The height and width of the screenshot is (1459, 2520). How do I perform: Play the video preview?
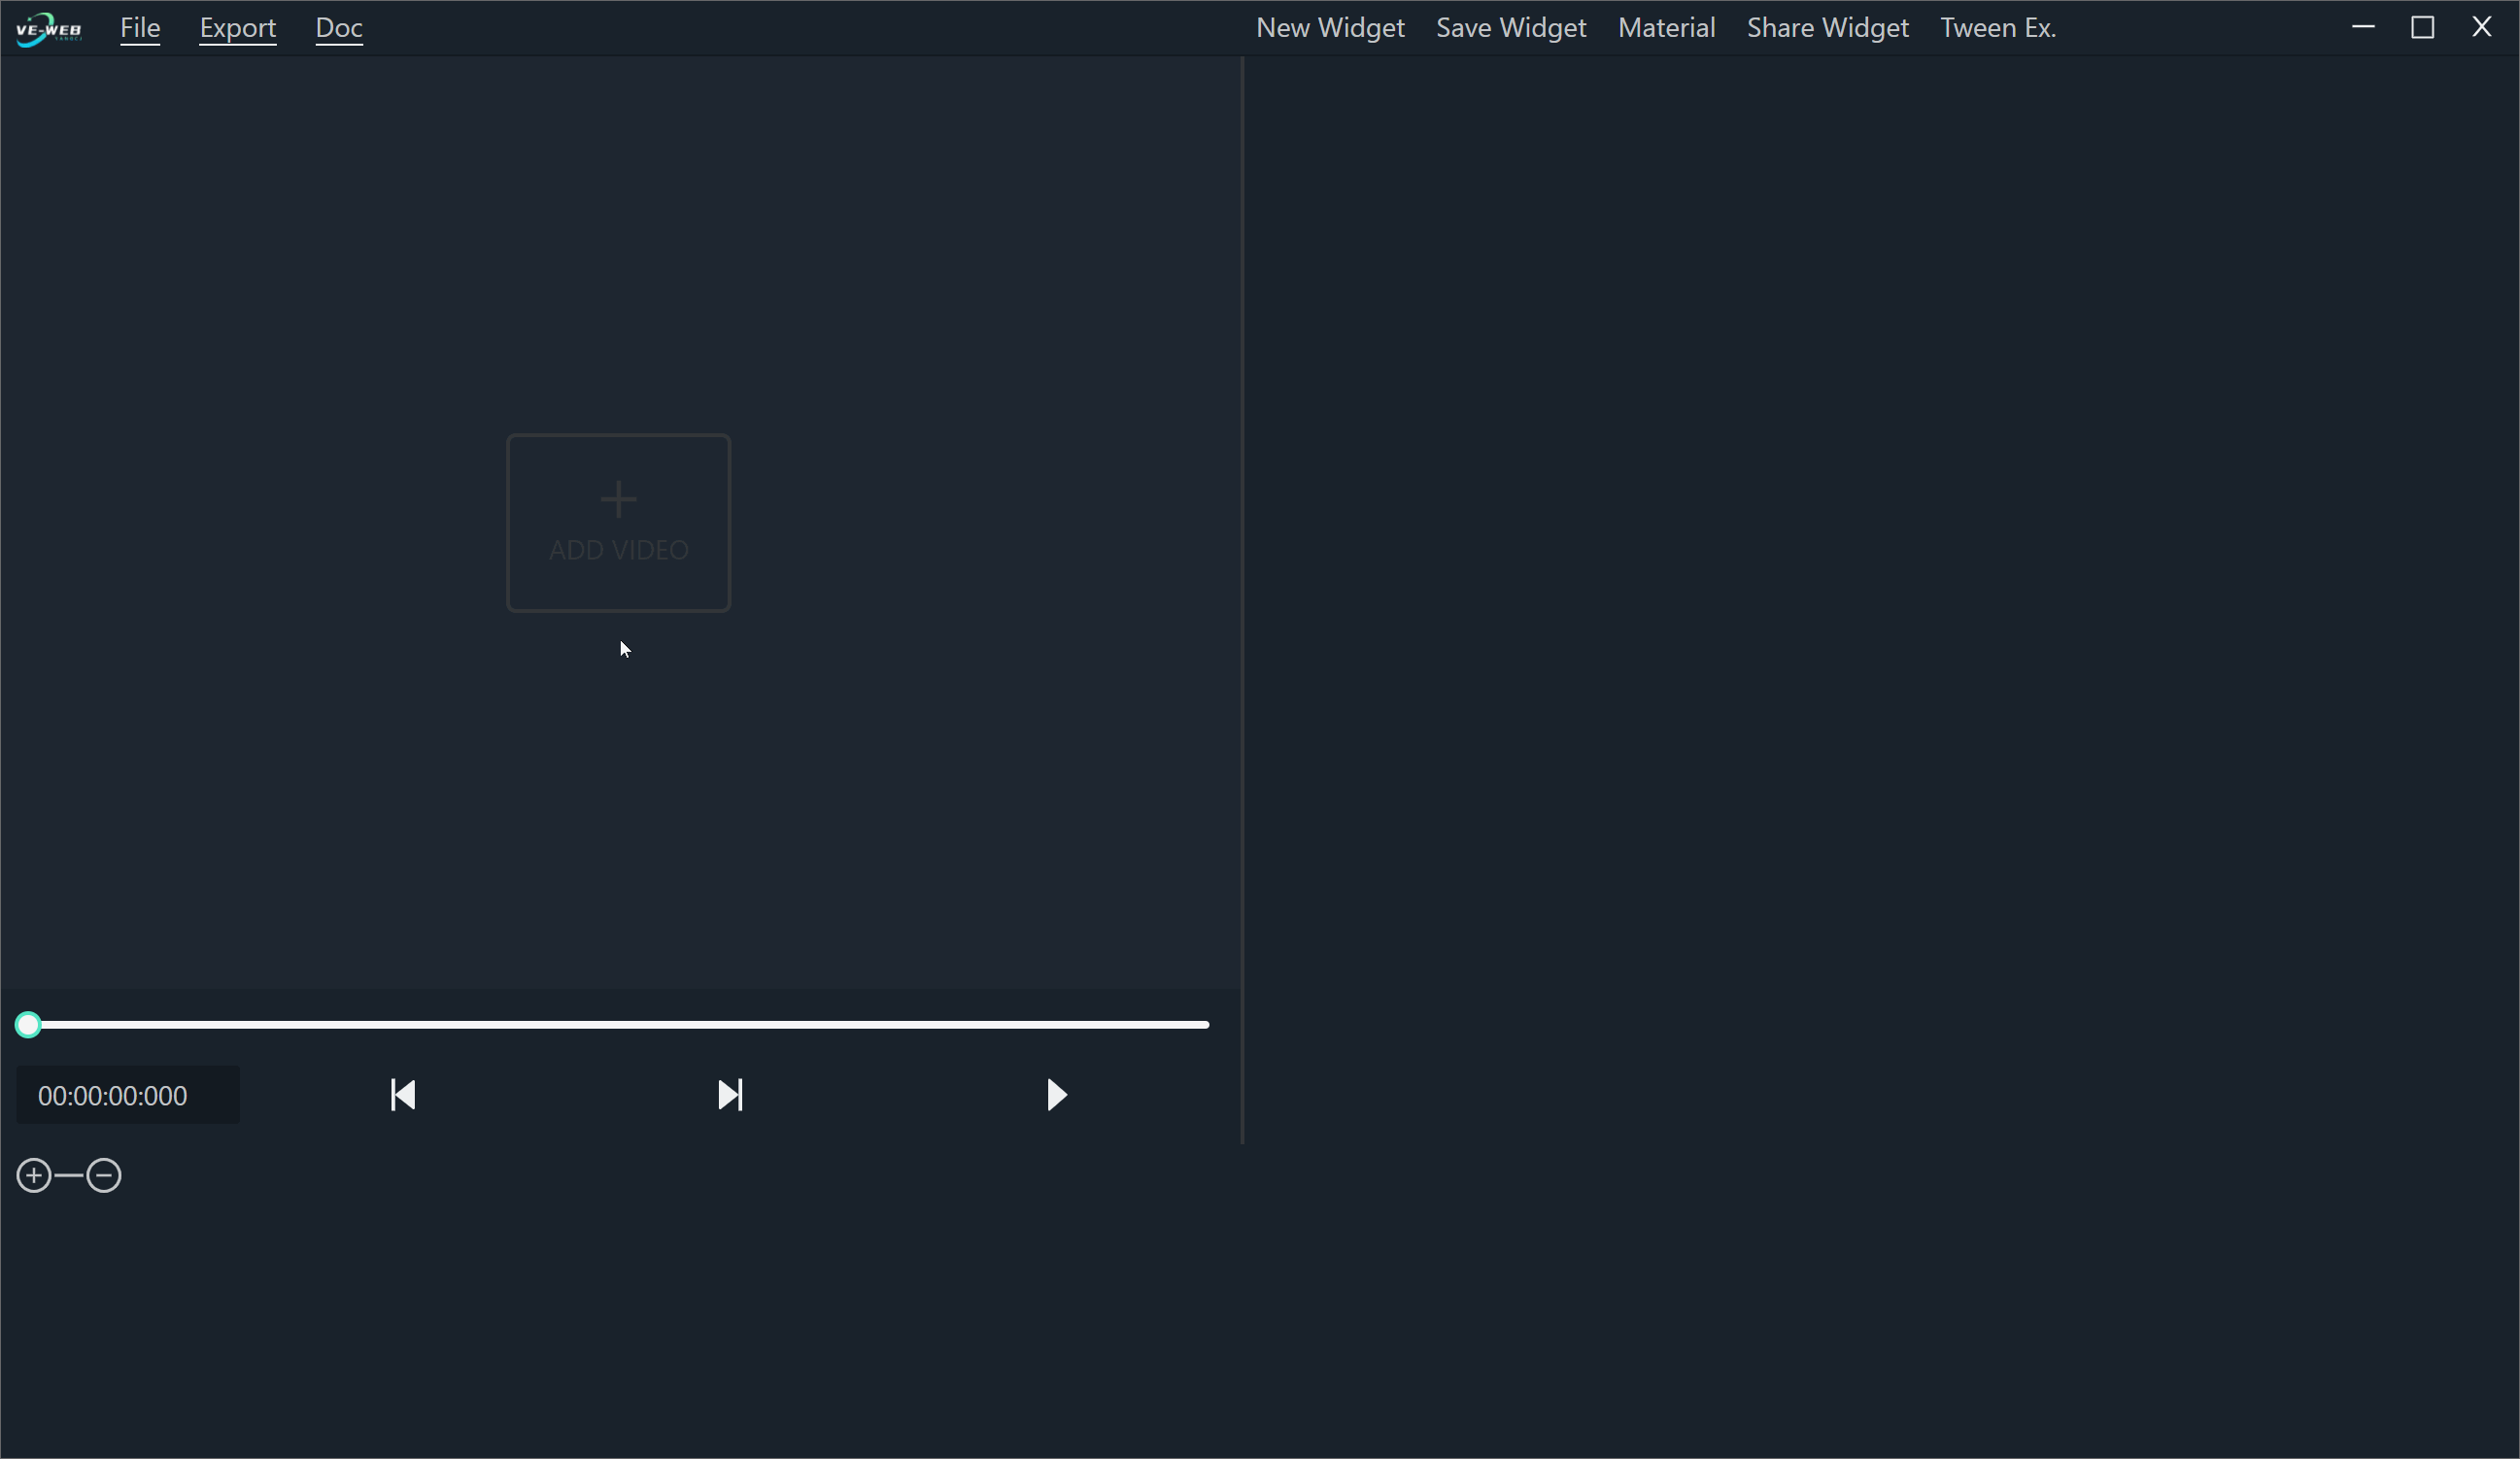[1057, 1095]
